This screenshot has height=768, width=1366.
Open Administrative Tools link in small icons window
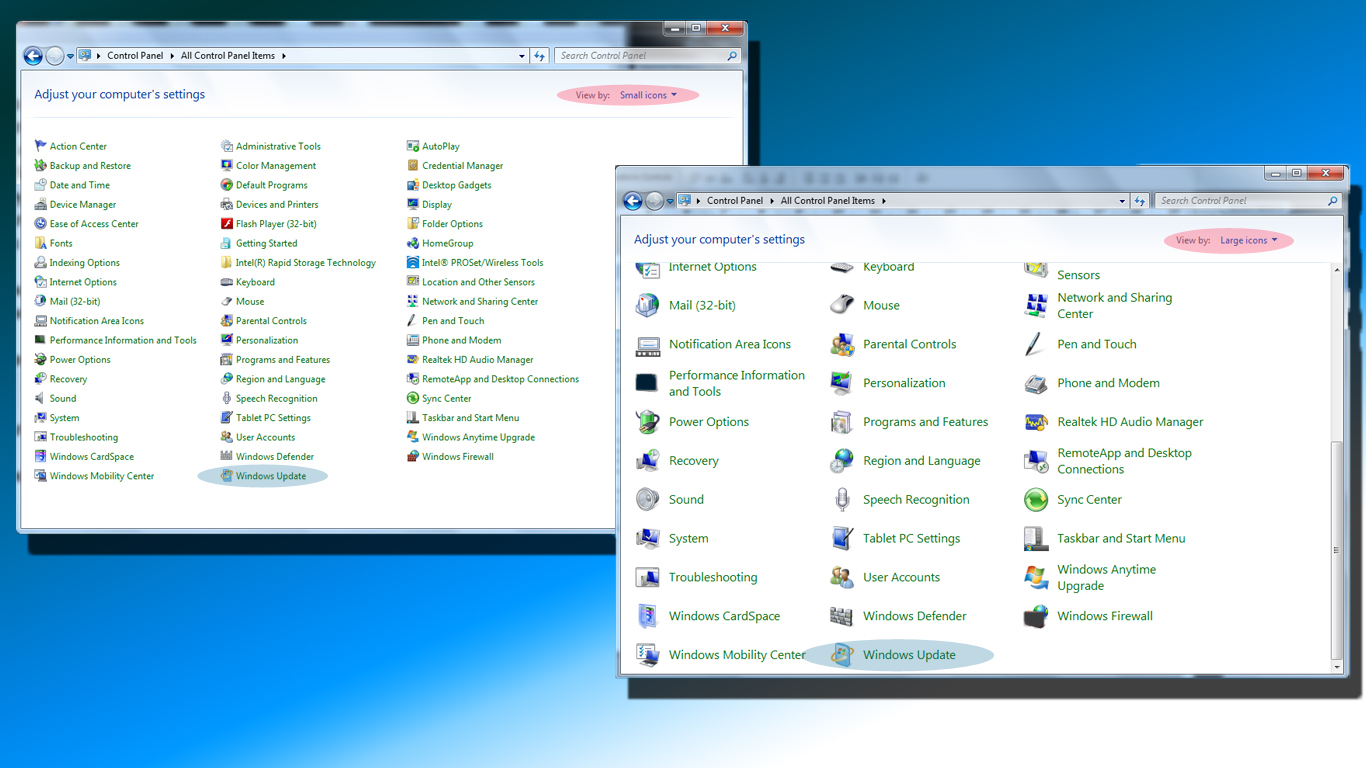[278, 146]
